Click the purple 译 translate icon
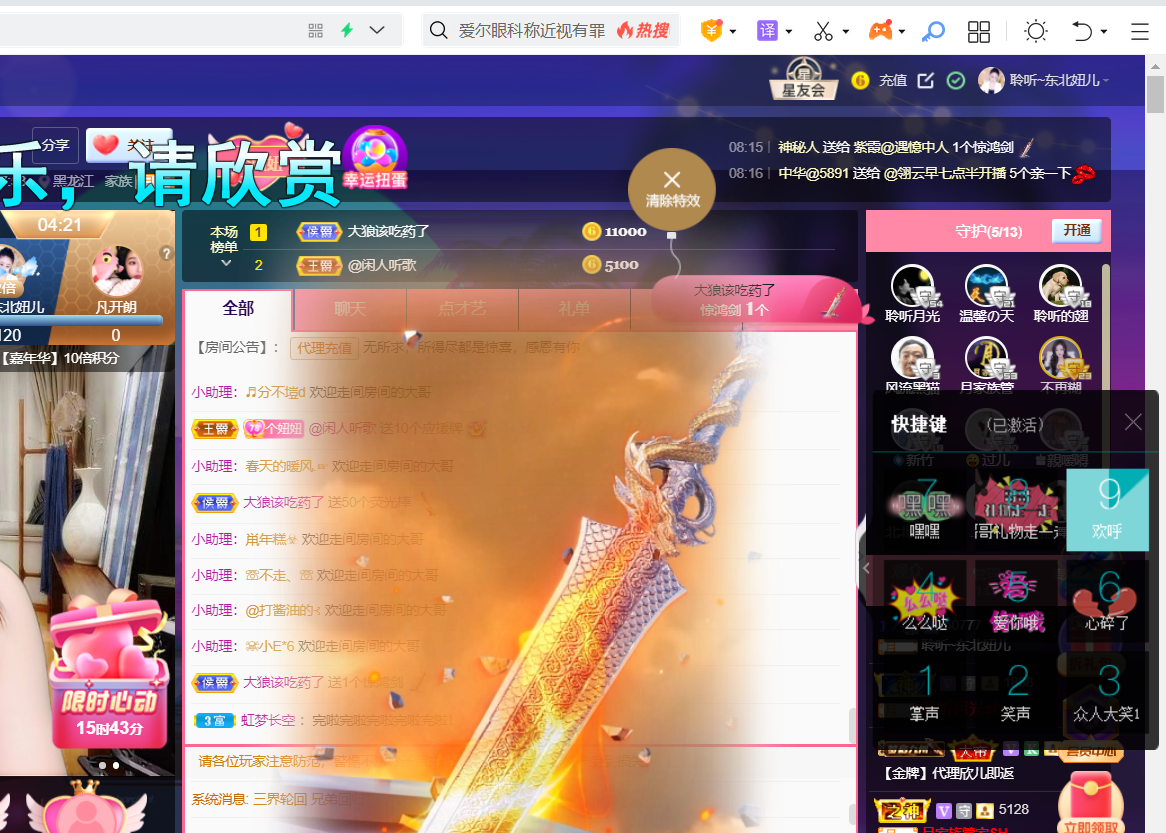This screenshot has width=1166, height=833. tap(767, 30)
